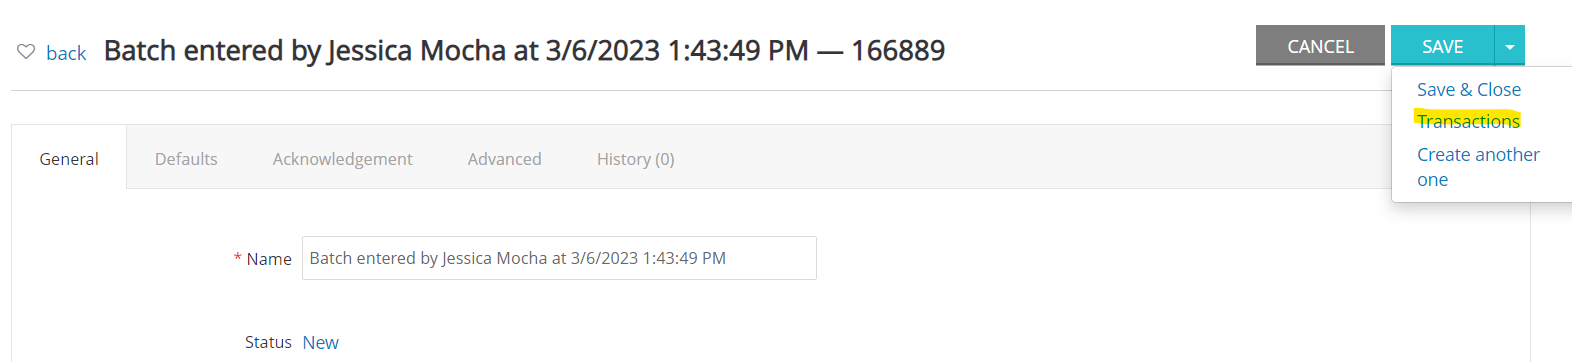View the History (0) tab
This screenshot has height=362, width=1572.
(x=635, y=159)
